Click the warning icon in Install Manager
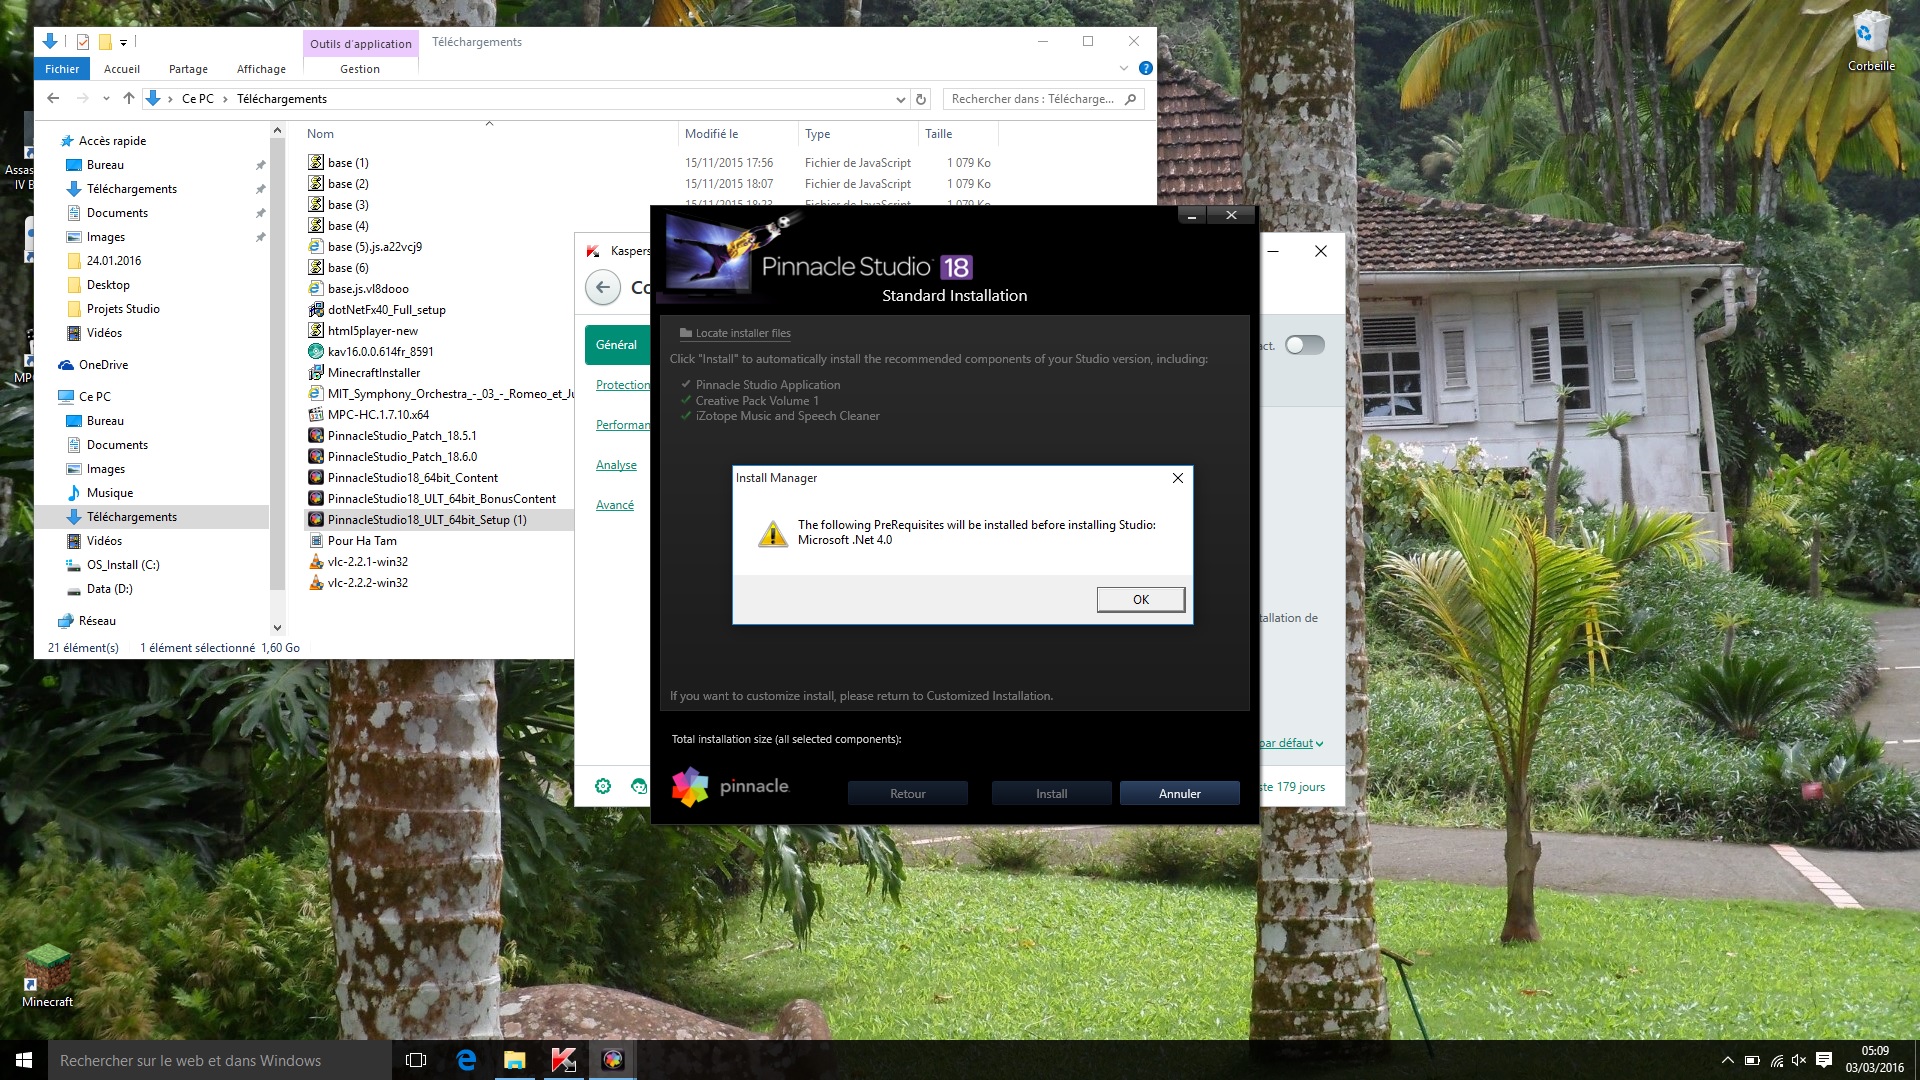Screen dimensions: 1920x1080 point(772,533)
